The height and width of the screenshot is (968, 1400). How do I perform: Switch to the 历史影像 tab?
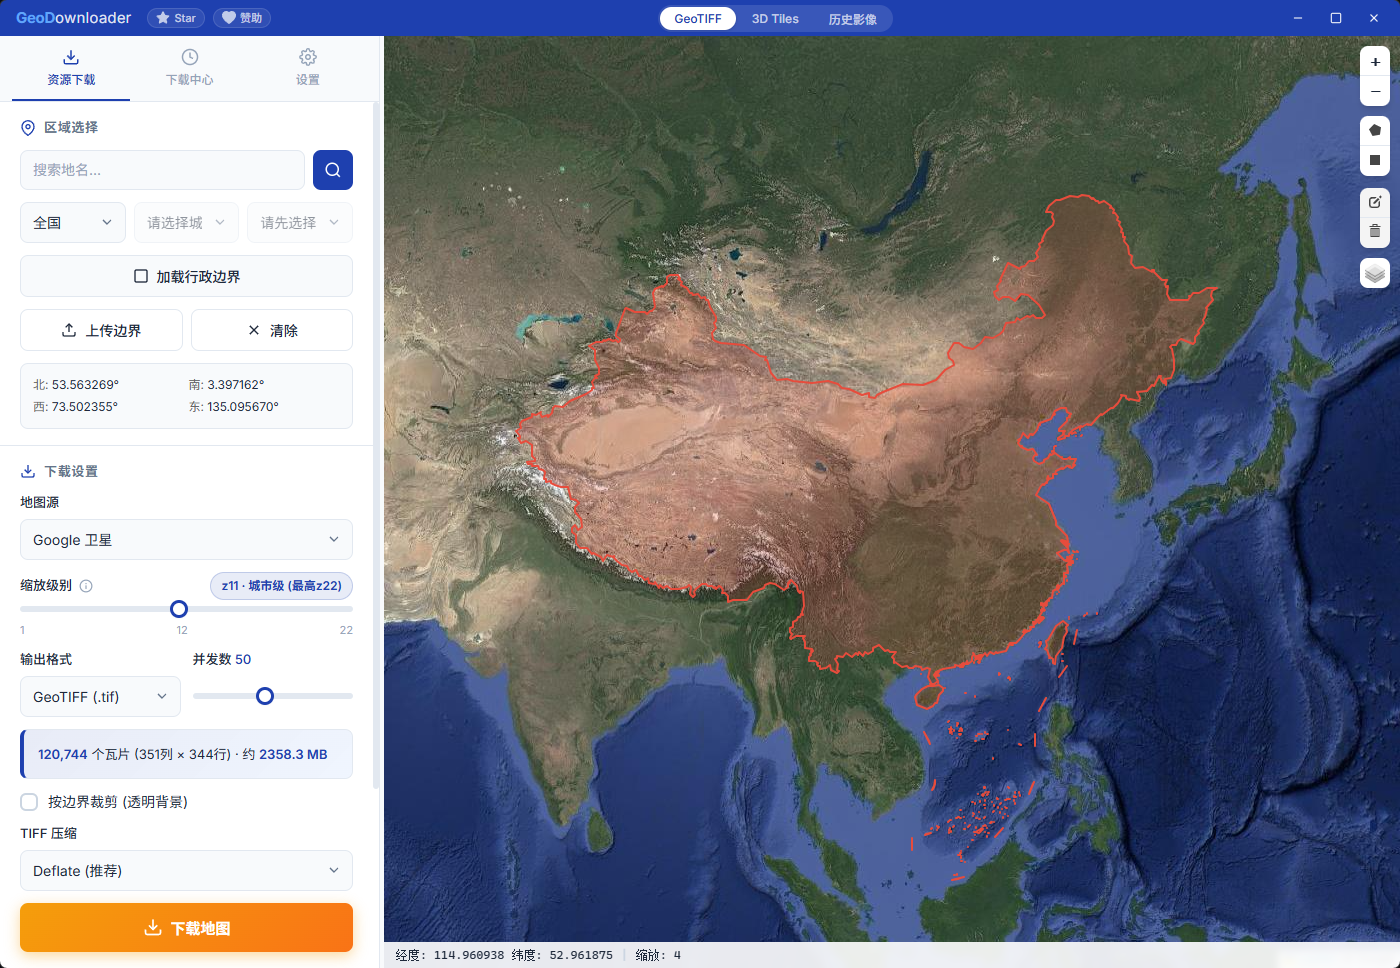pos(853,18)
